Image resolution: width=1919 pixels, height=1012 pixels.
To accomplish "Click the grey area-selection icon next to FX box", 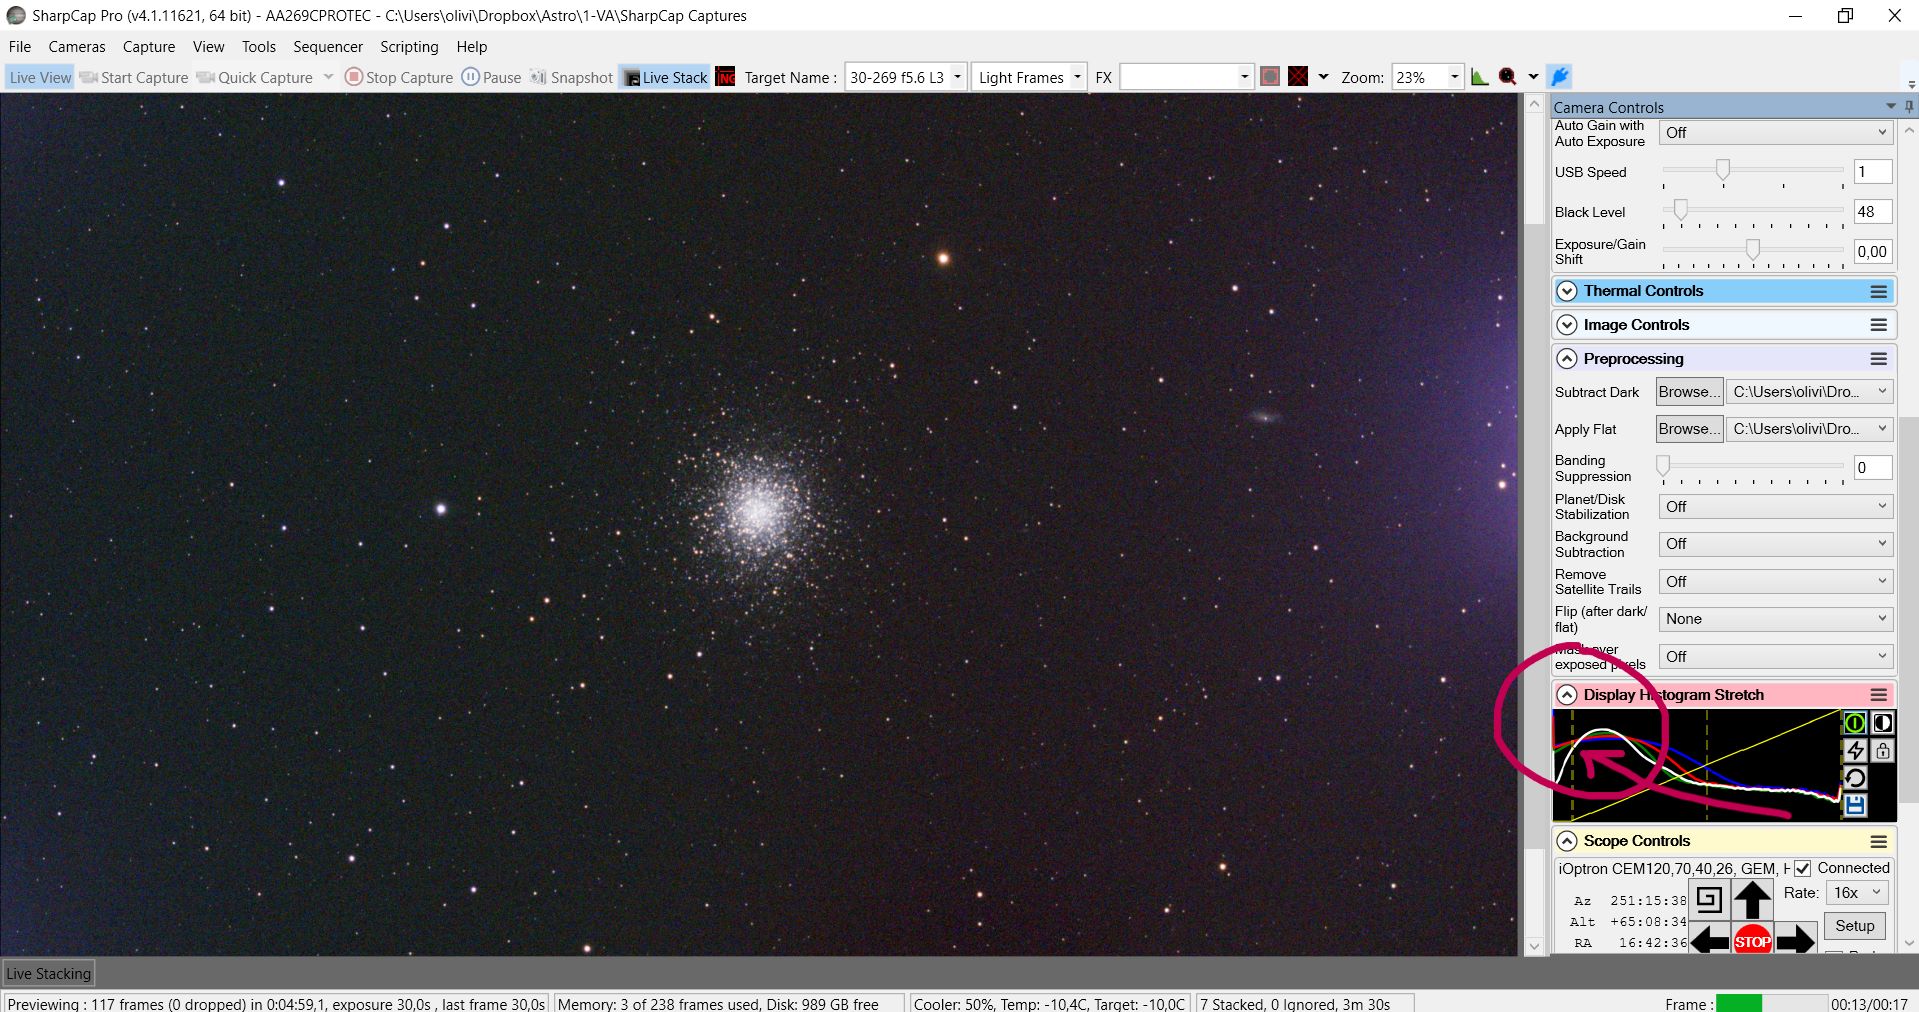I will [1270, 77].
